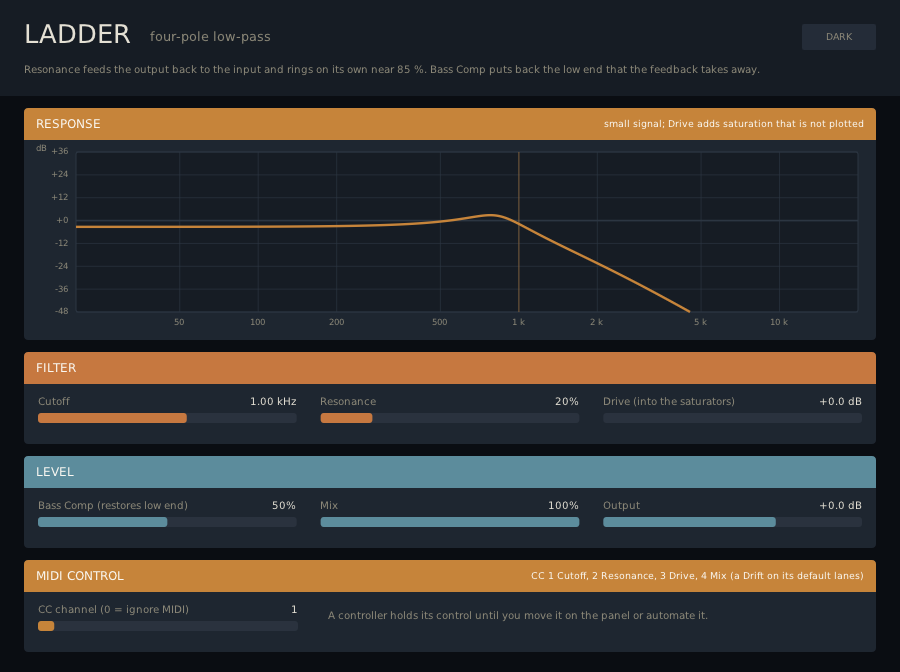The width and height of the screenshot is (900, 672).
Task: Click the '5 k' frequency axis label
Action: tap(700, 322)
